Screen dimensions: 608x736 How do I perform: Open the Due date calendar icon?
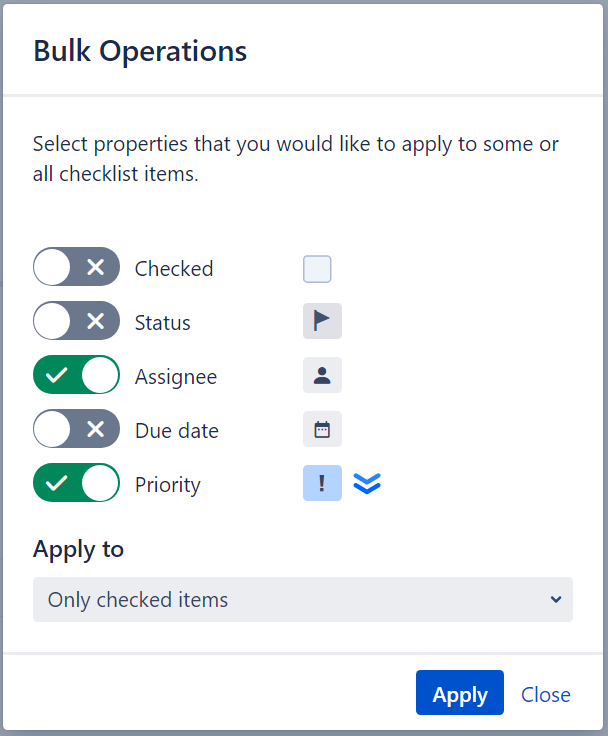322,430
